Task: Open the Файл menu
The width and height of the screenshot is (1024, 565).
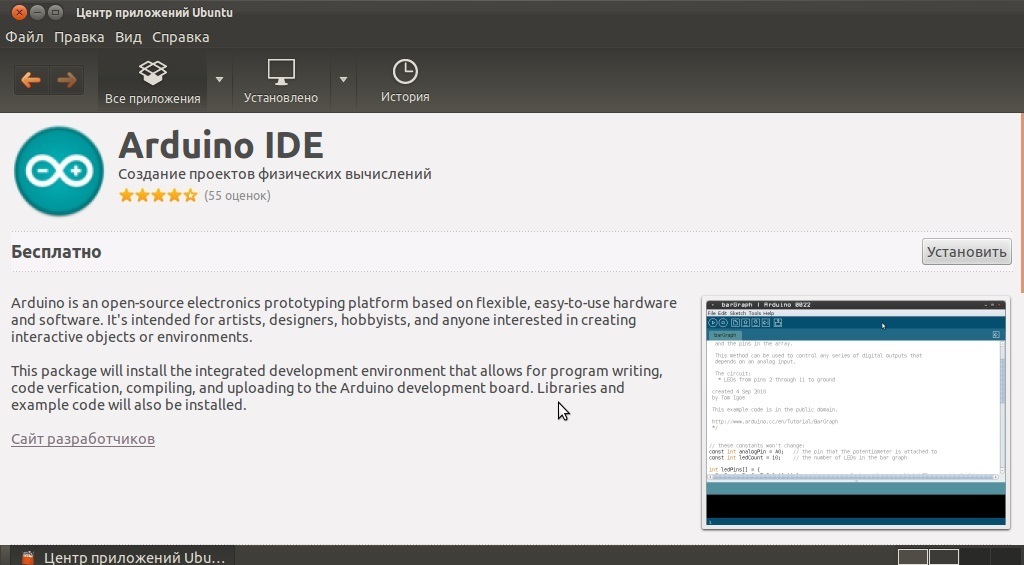Action: 24,37
